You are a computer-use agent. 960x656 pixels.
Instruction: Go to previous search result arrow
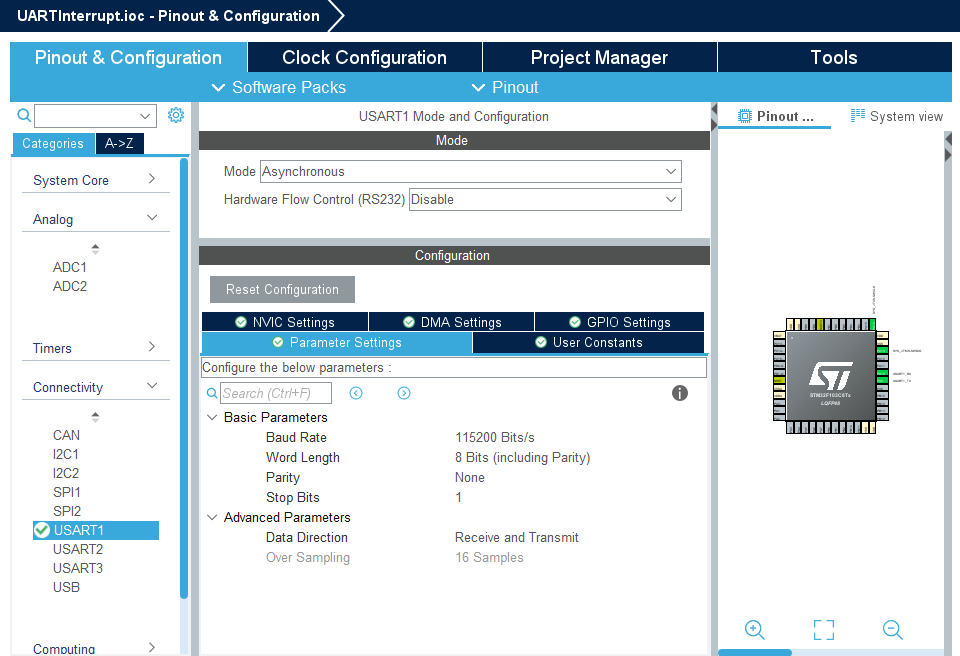click(x=356, y=393)
